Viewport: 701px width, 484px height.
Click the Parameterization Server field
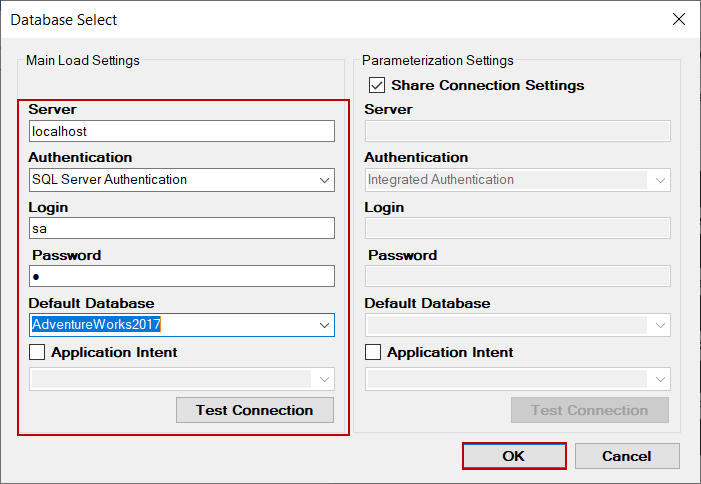click(517, 131)
